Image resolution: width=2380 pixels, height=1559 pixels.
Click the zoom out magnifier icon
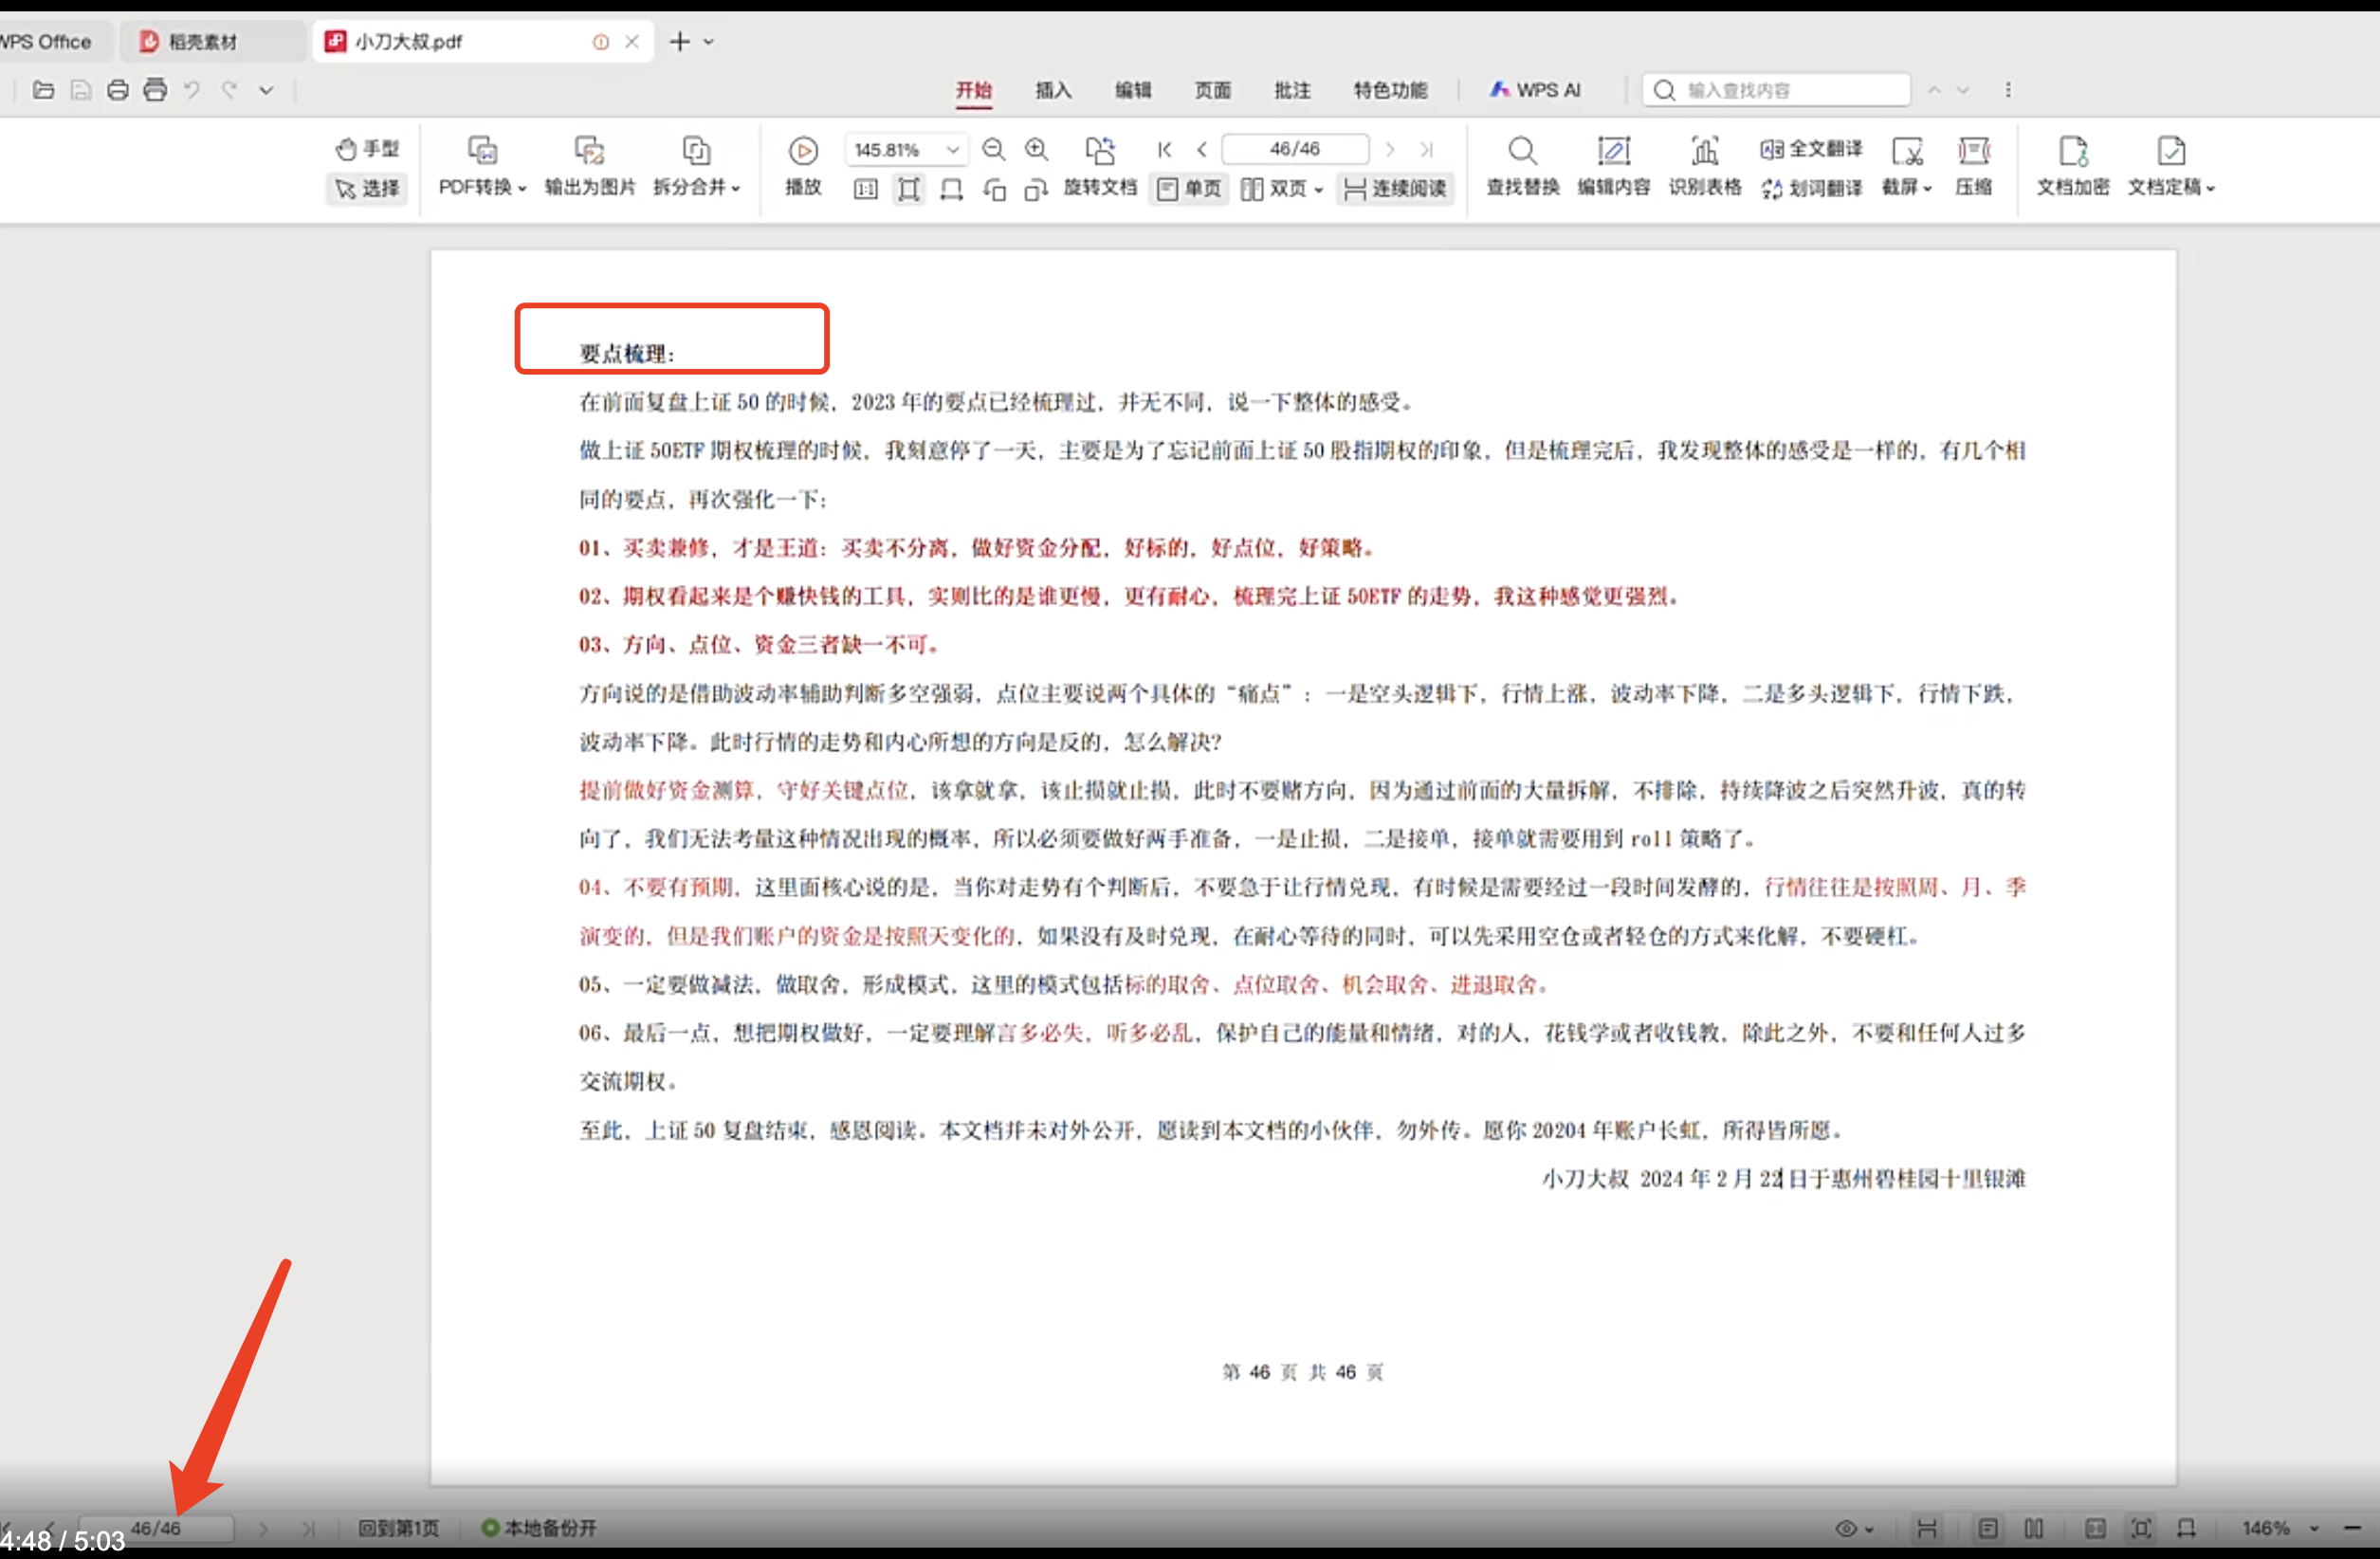[993, 150]
